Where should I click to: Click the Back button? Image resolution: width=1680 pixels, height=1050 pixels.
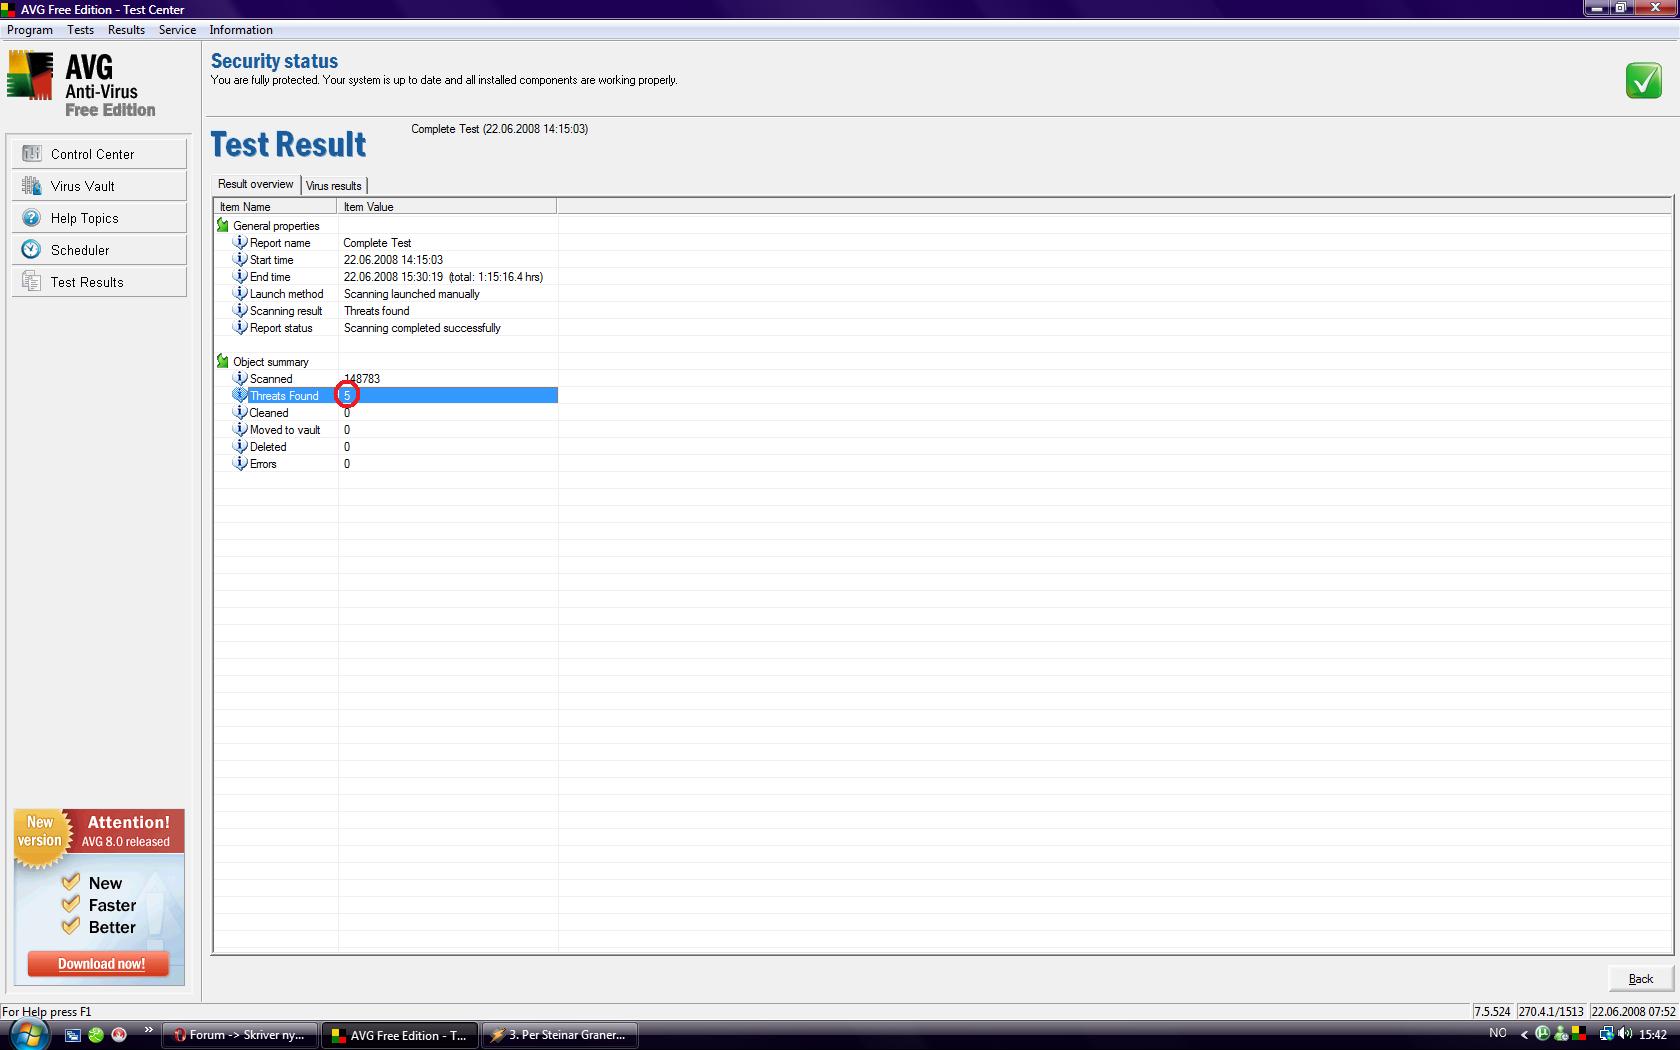pyautogui.click(x=1640, y=979)
